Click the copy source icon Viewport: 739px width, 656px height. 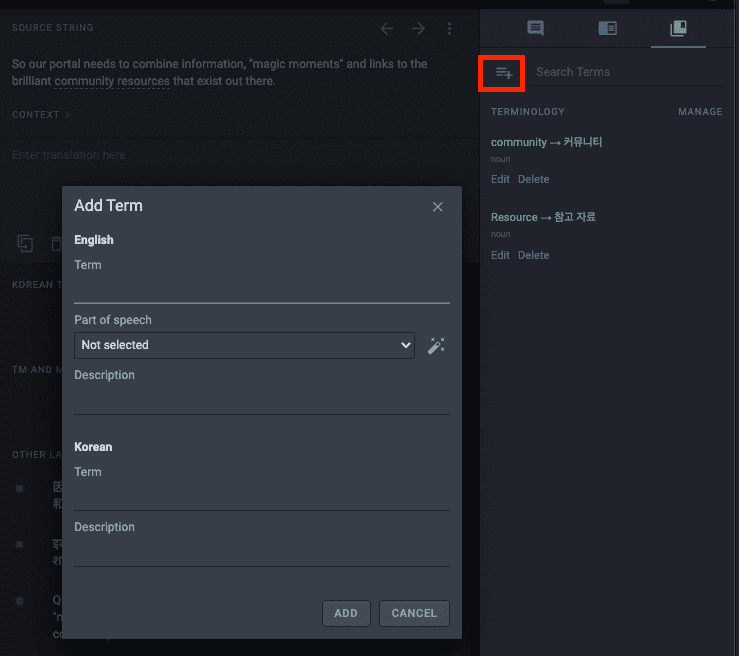click(x=25, y=243)
